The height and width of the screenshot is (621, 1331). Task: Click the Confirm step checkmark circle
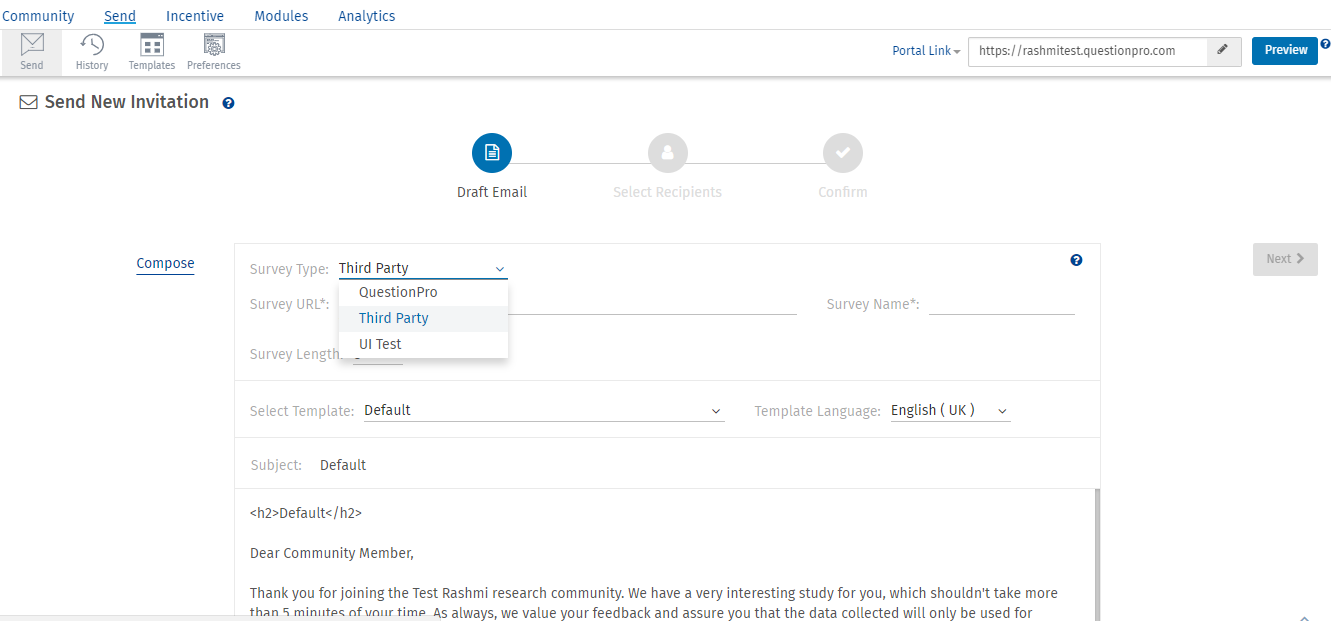click(842, 153)
